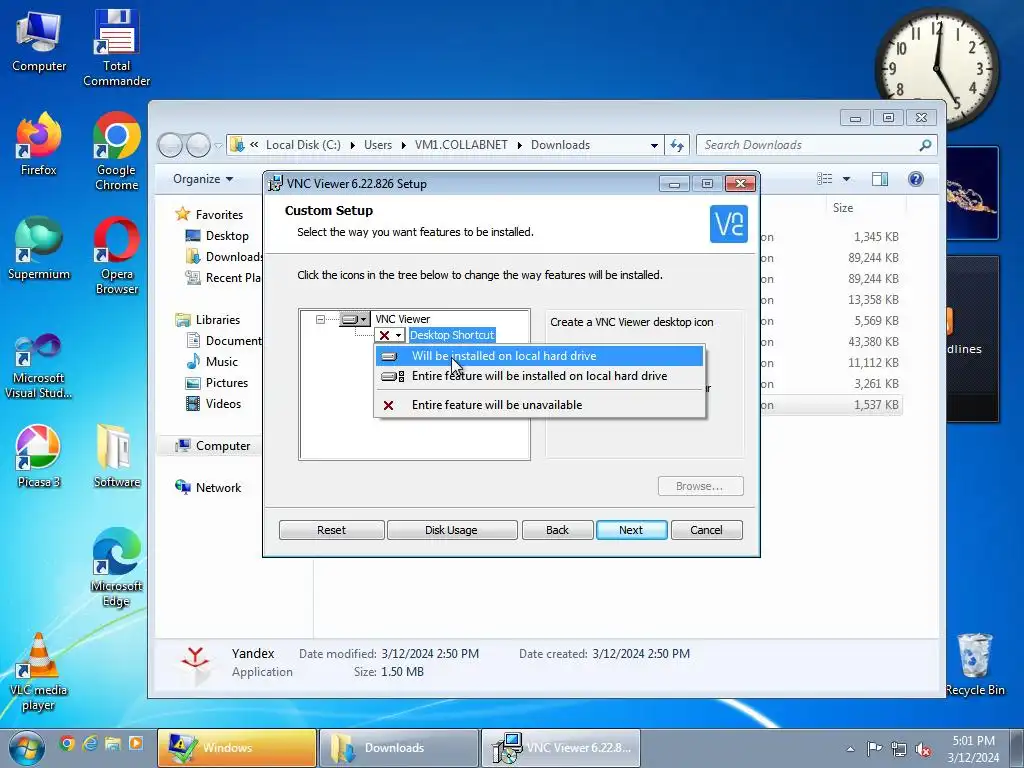Launch Microsoft Edge desktop shortcut
Image resolution: width=1024 pixels, height=768 pixels.
point(116,568)
